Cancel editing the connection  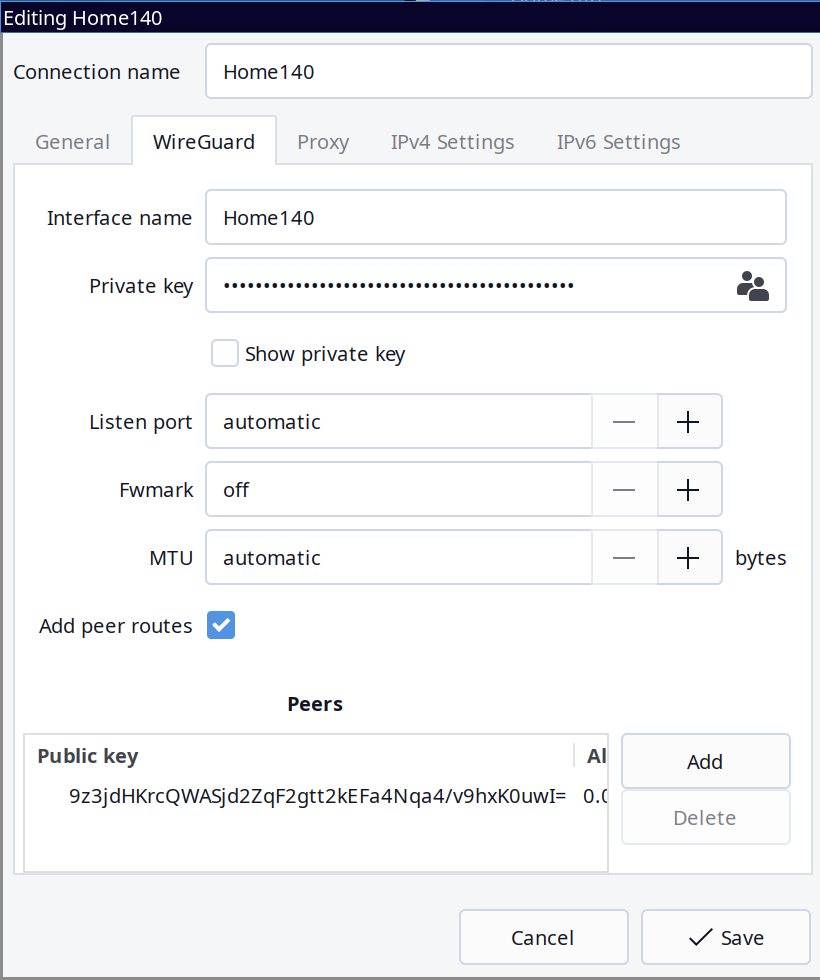(x=543, y=937)
